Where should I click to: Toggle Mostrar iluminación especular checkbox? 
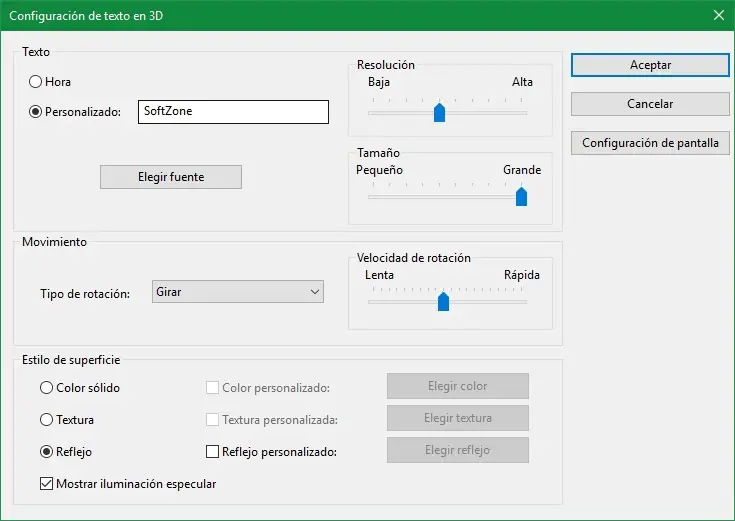[47, 484]
